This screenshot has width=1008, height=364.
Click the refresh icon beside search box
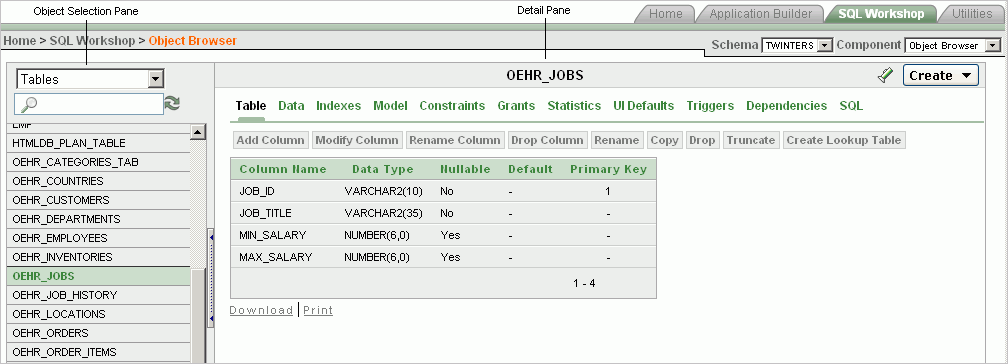coord(172,104)
